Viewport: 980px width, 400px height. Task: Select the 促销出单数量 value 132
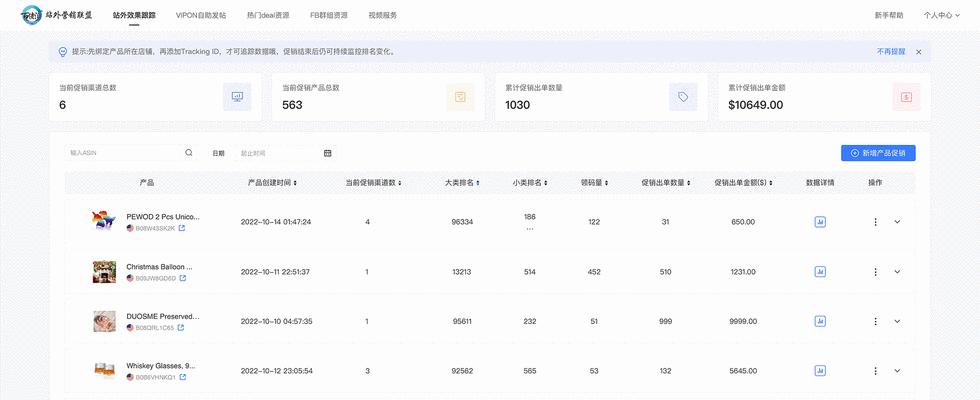(666, 371)
